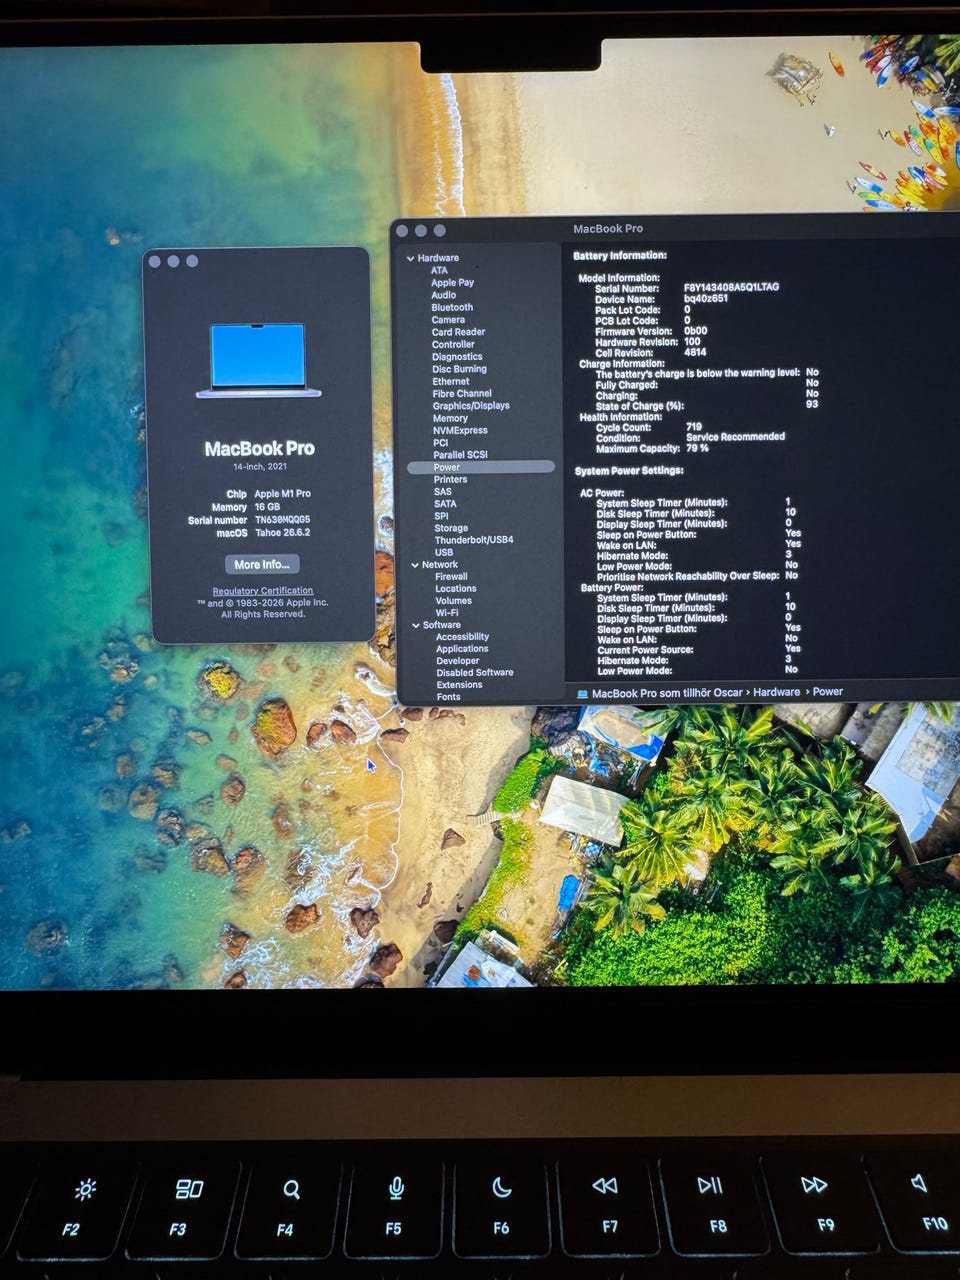The height and width of the screenshot is (1280, 960).
Task: Click the battery serial number F8Y143408A5Q1LTAG
Action: tap(731, 288)
